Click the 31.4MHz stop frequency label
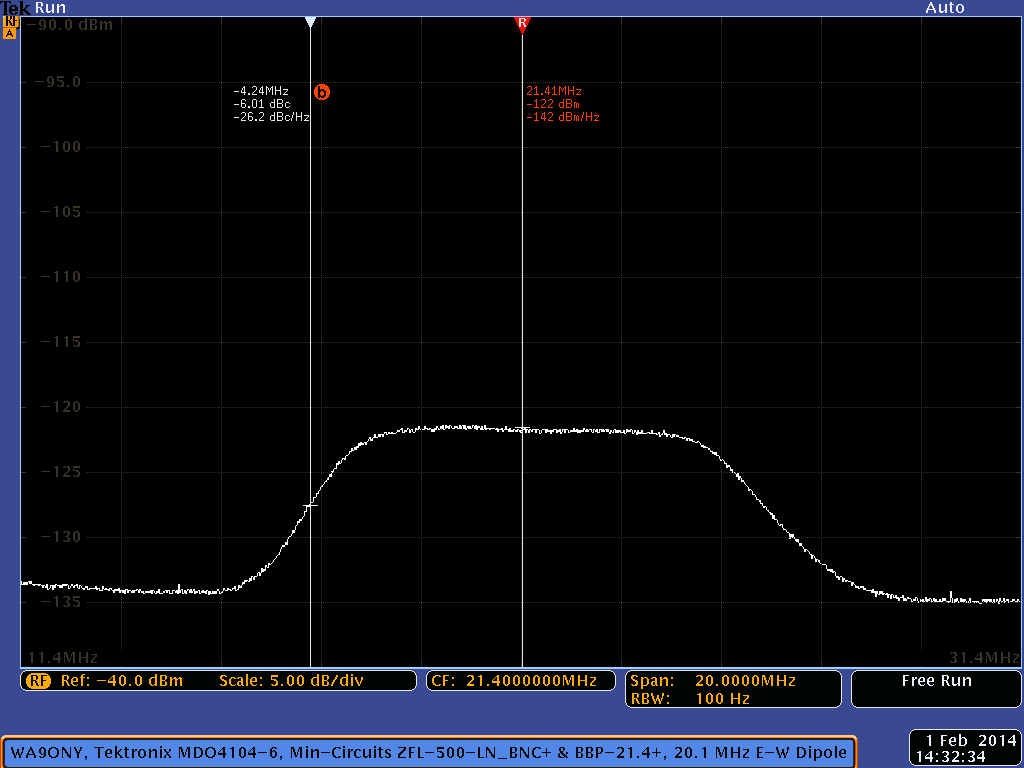The width and height of the screenshot is (1024, 768). (984, 657)
